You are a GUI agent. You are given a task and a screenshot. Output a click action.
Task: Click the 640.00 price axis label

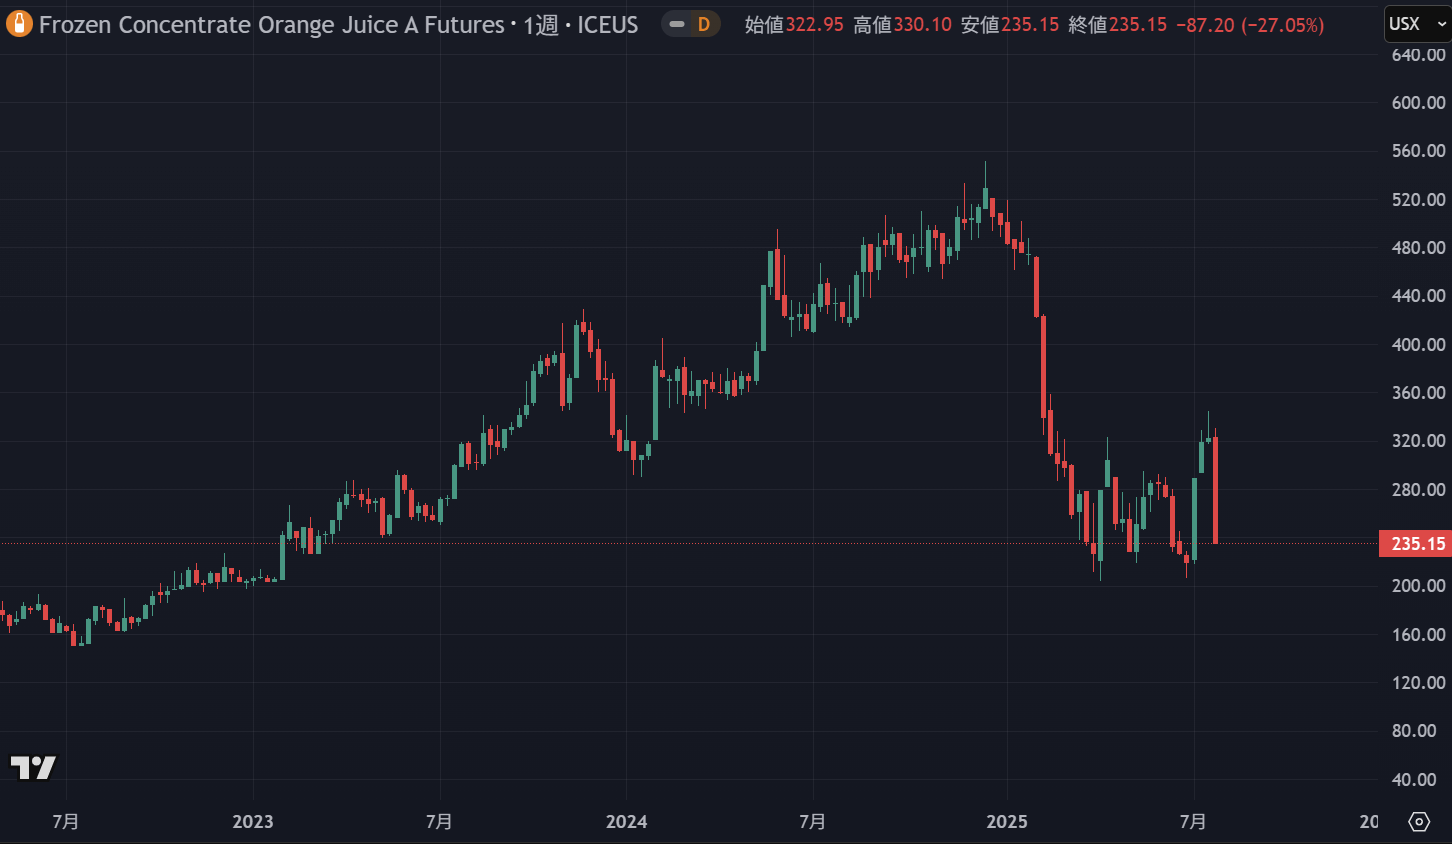click(1418, 55)
